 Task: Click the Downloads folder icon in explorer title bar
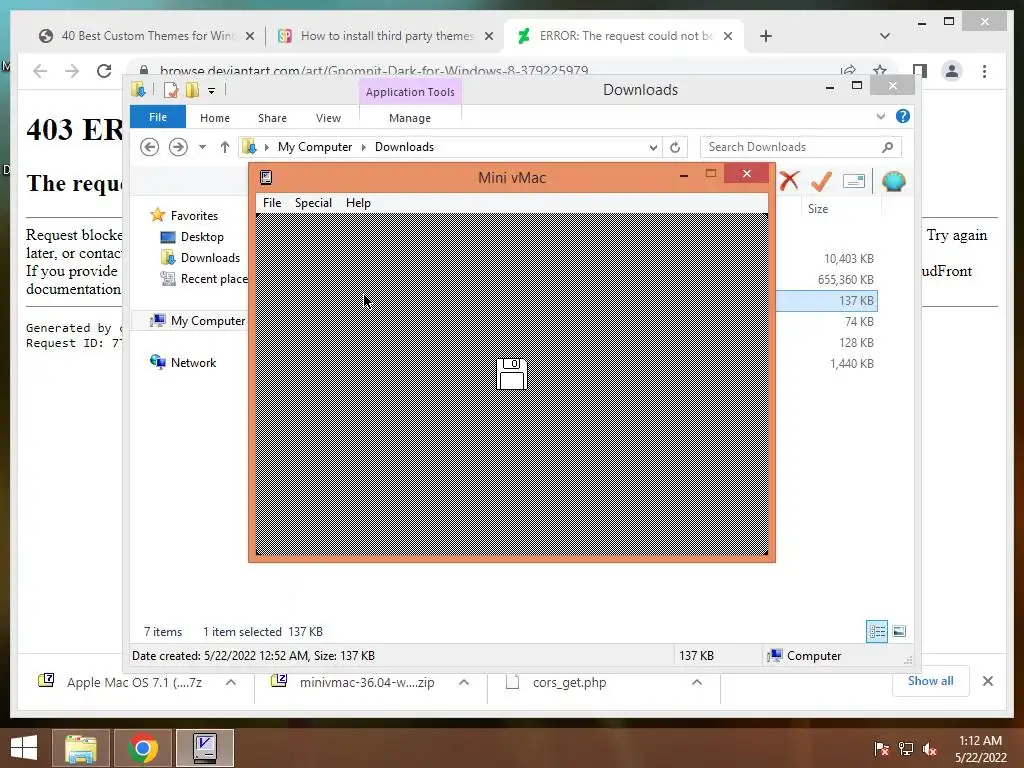[x=138, y=89]
